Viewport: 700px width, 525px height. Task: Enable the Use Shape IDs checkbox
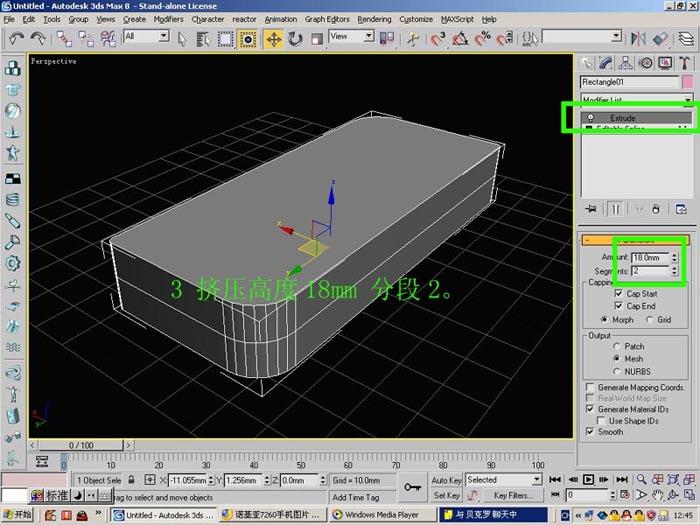pyautogui.click(x=601, y=421)
